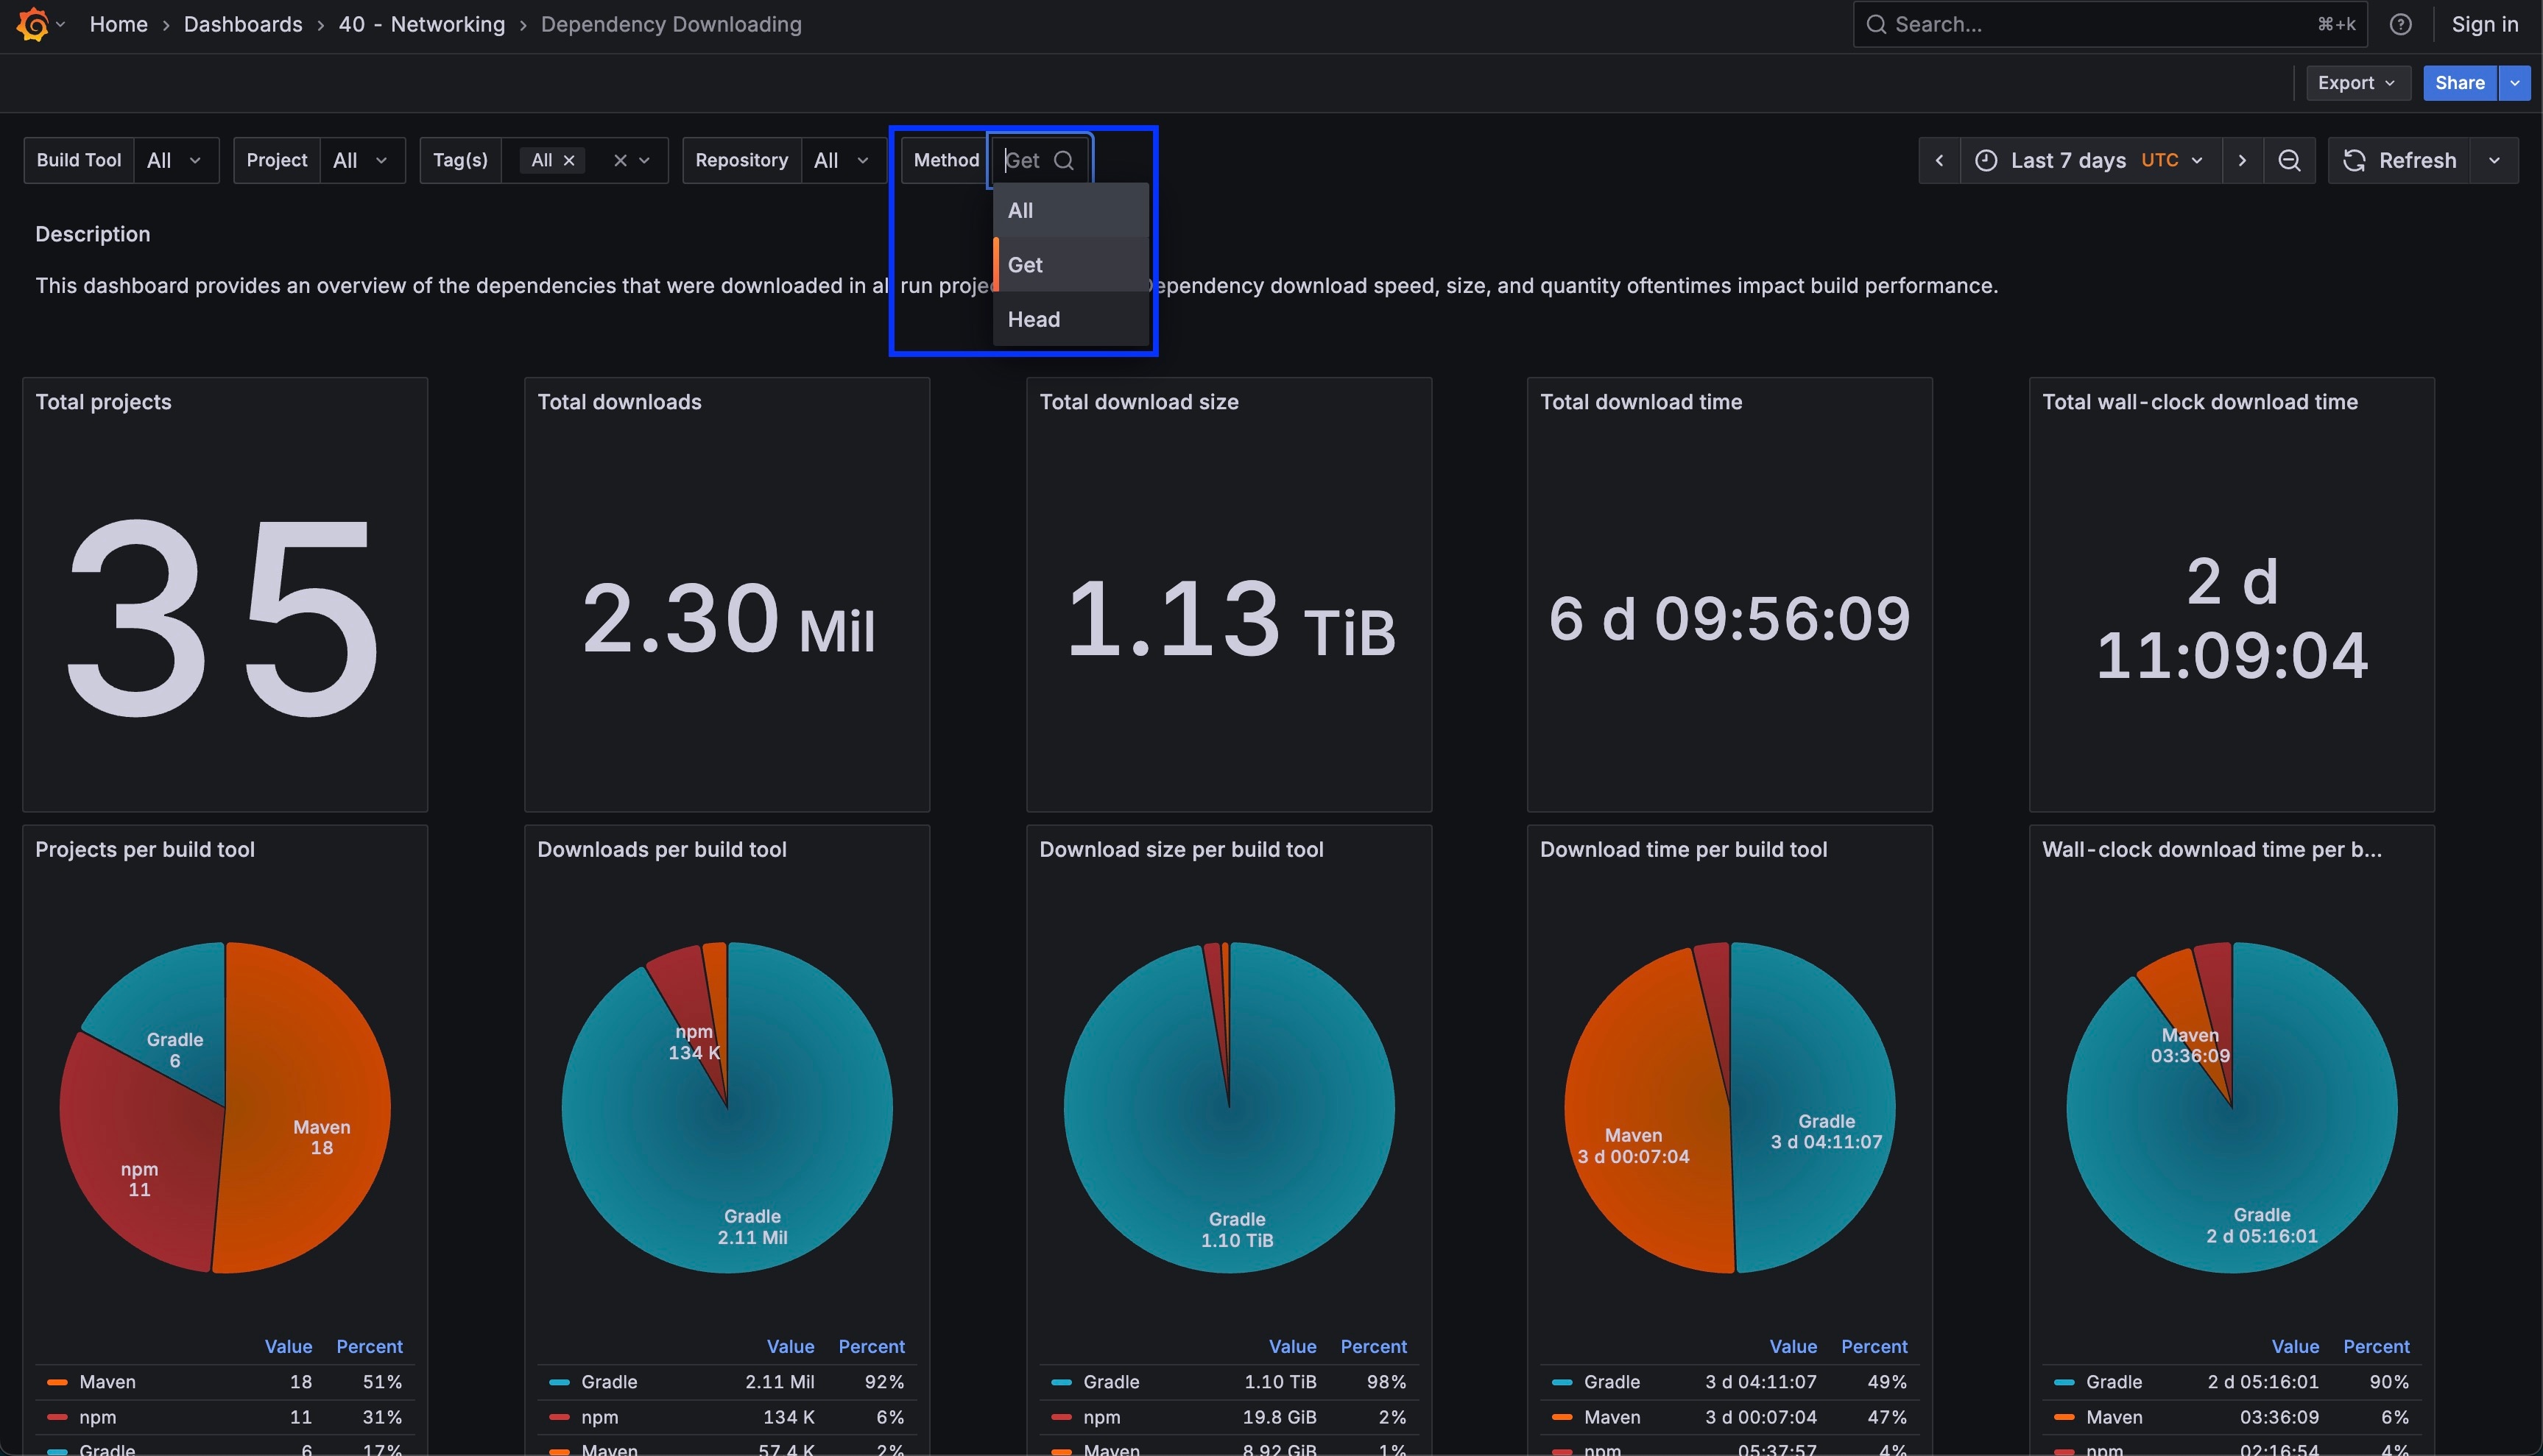
Task: Click the clock icon next to Last 7 days
Action: click(x=1987, y=160)
